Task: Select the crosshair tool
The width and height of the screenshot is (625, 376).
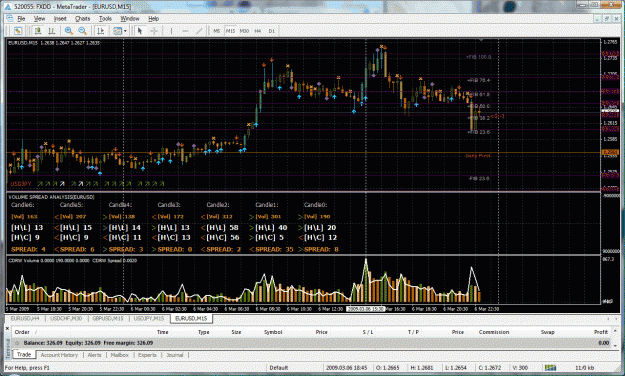Action: (154, 31)
